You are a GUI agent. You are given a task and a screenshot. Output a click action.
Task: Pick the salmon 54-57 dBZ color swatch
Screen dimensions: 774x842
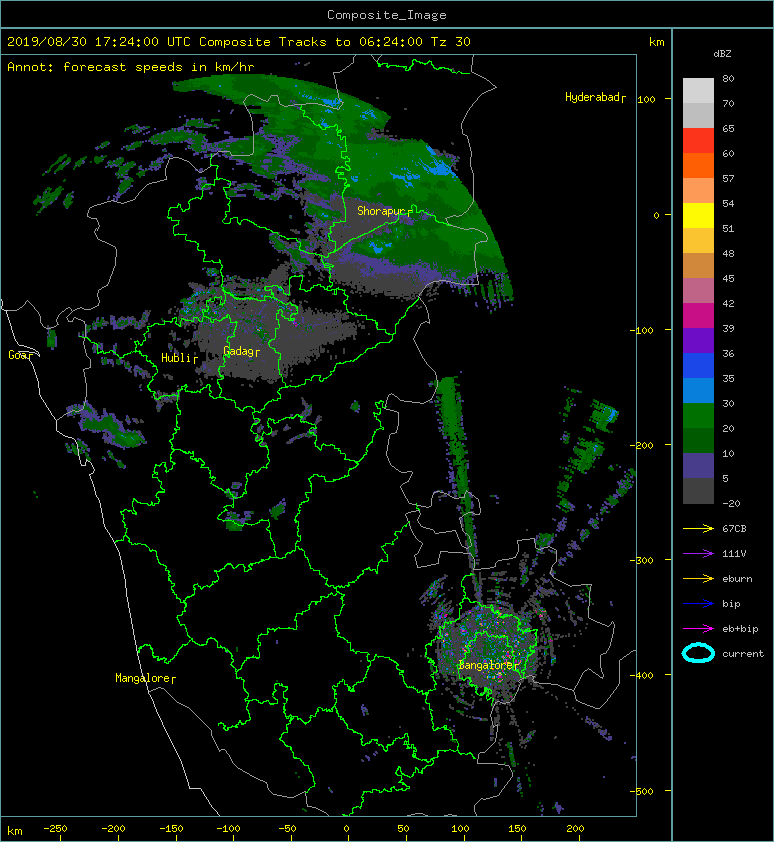[698, 191]
